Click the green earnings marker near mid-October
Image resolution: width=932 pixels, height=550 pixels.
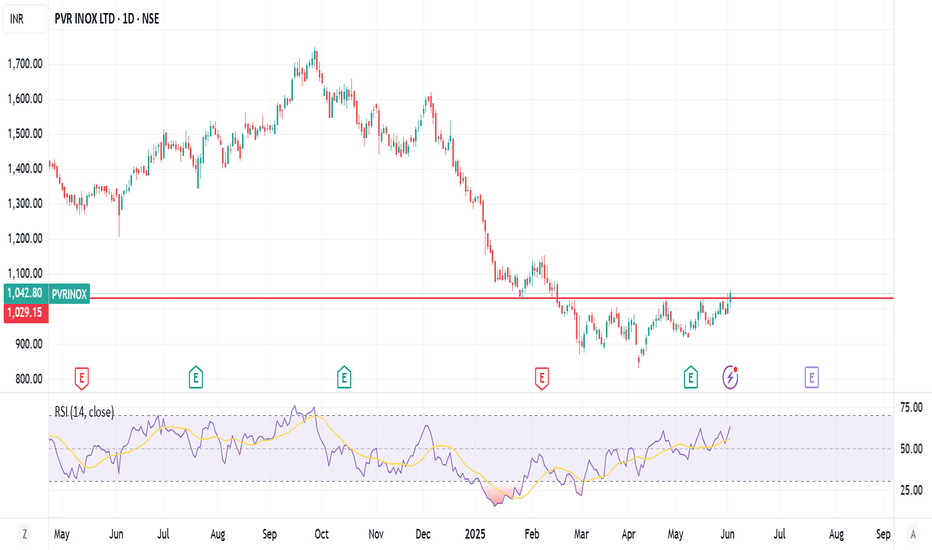344,377
